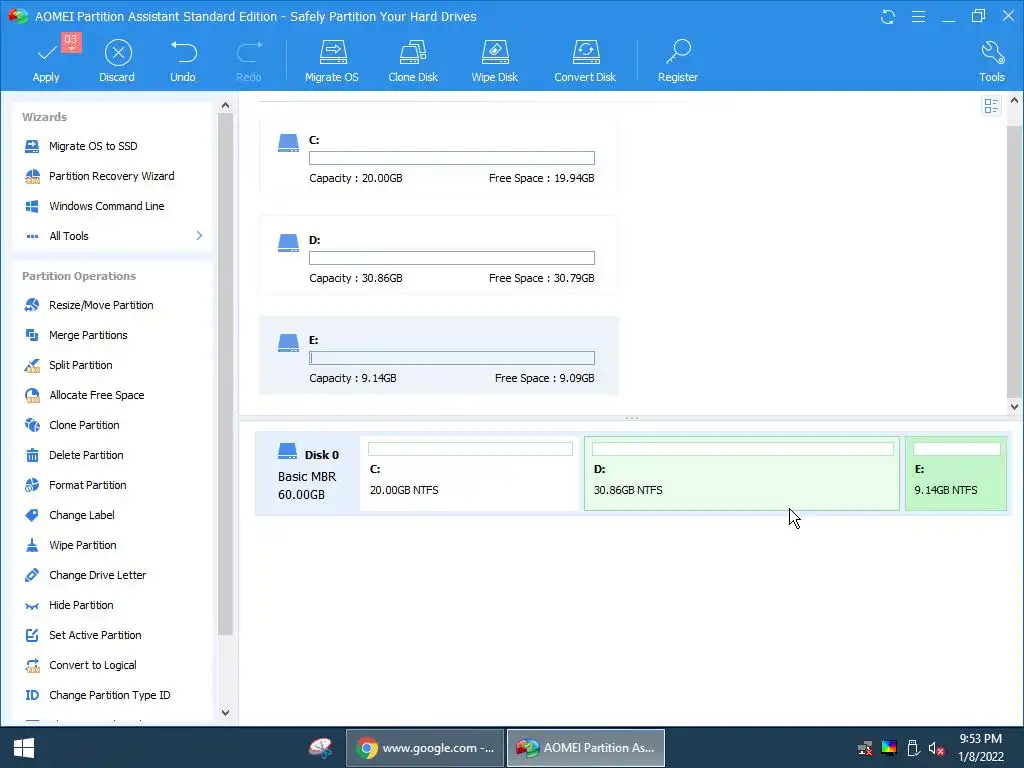Click the C: 20.00GB NTFS block on Disk 0
Viewport: 1024px width, 768px height.
click(470, 473)
